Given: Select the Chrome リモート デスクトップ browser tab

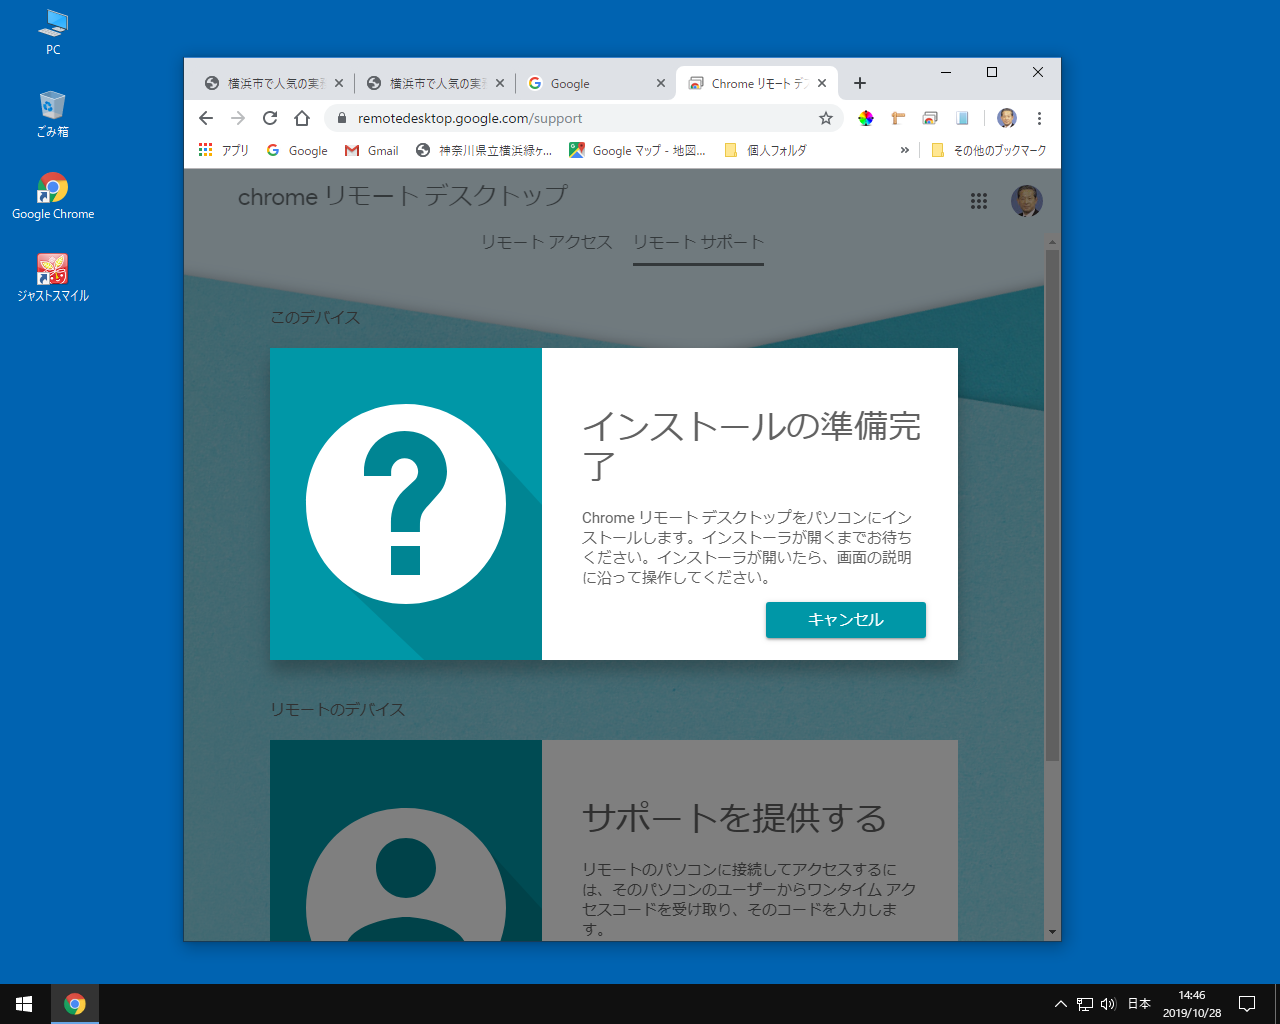Looking at the screenshot, I should [757, 83].
